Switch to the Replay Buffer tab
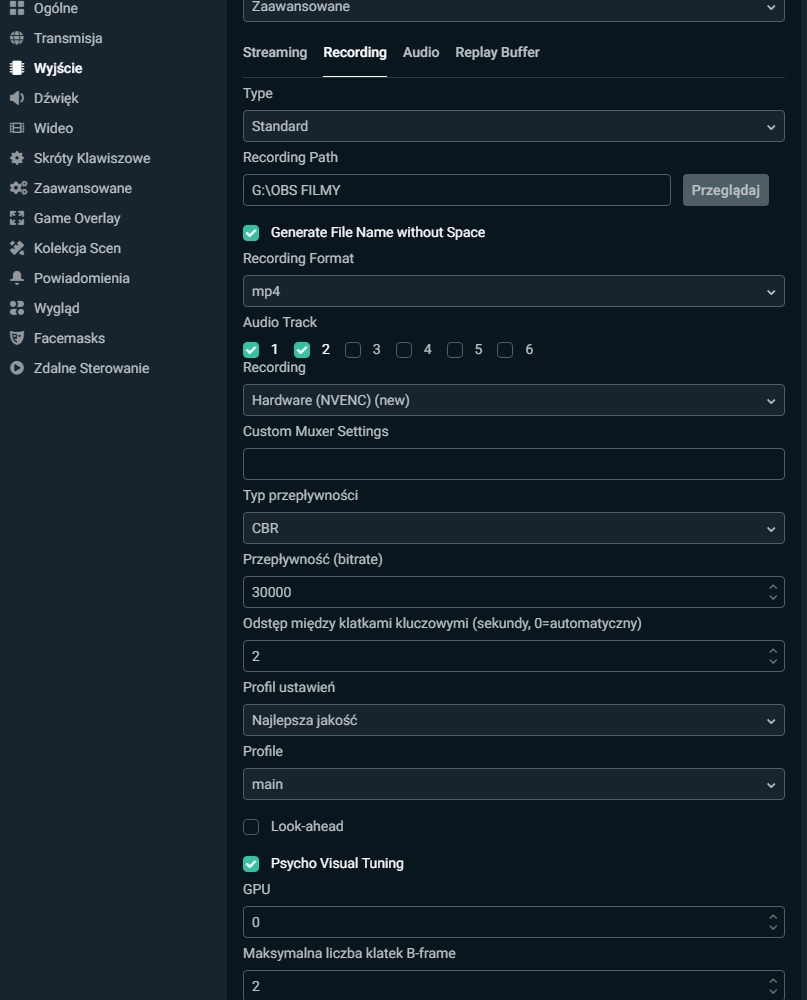807x1000 pixels. [x=497, y=52]
